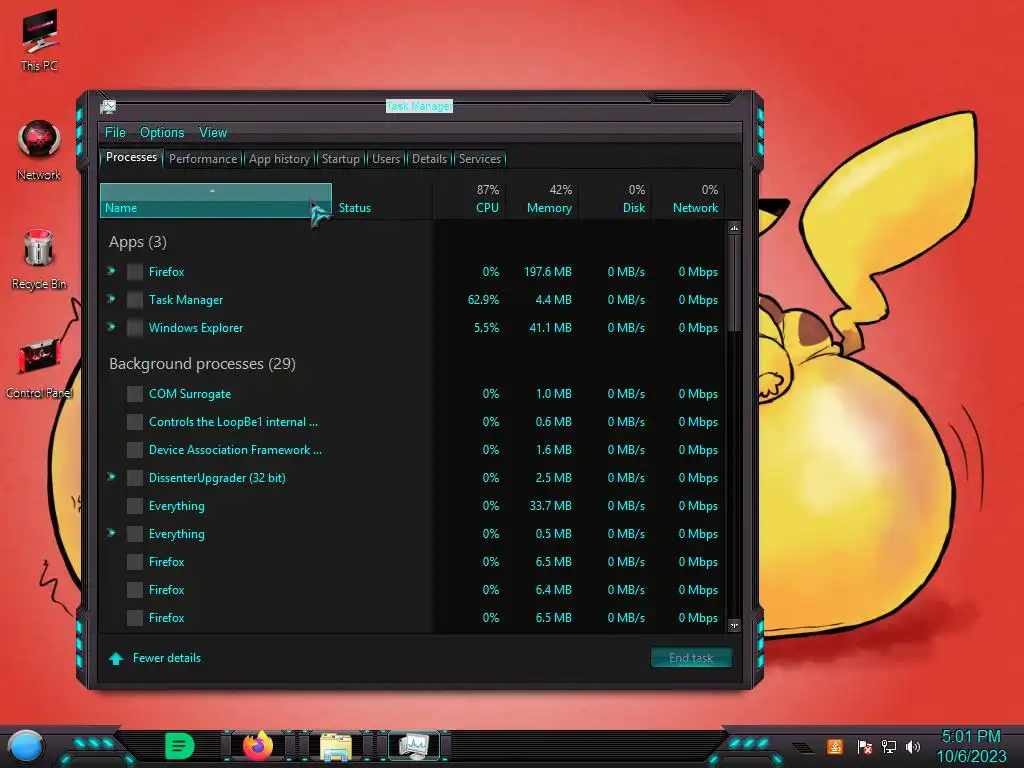The width and height of the screenshot is (1024, 768).
Task: Switch to the Users tab
Action: [x=386, y=159]
